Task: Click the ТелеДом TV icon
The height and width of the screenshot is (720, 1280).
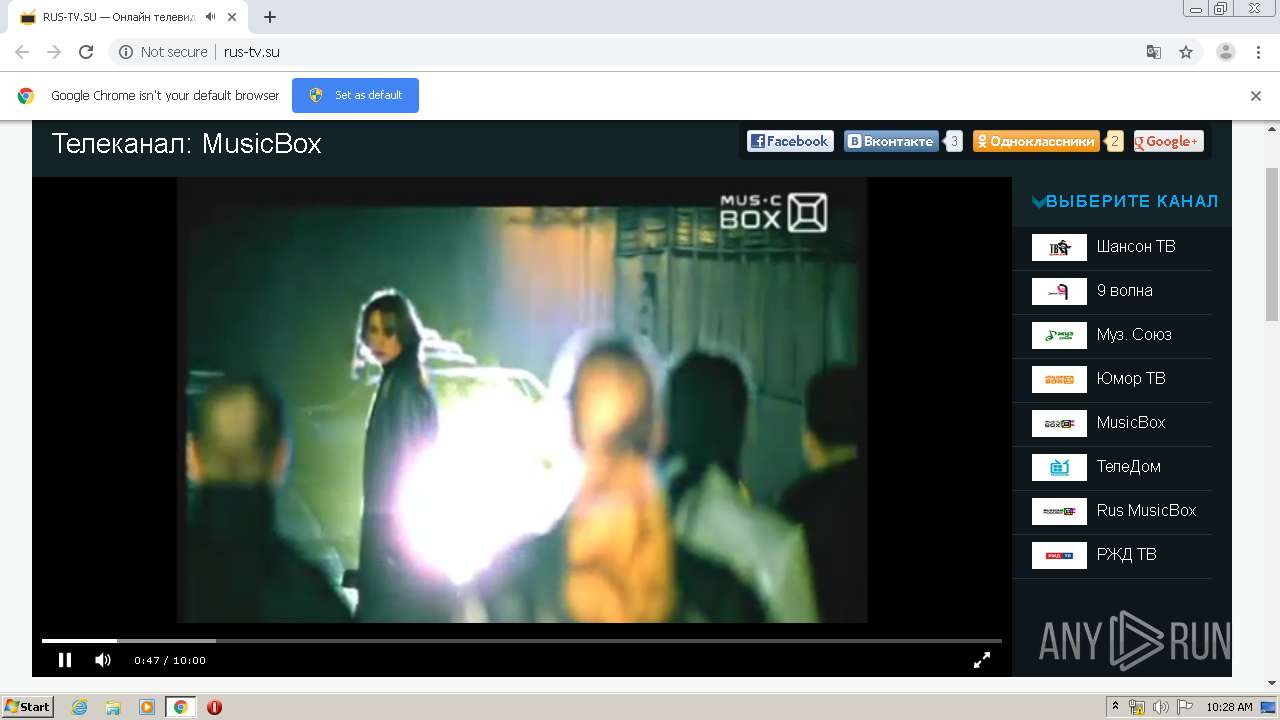Action: 1059,467
